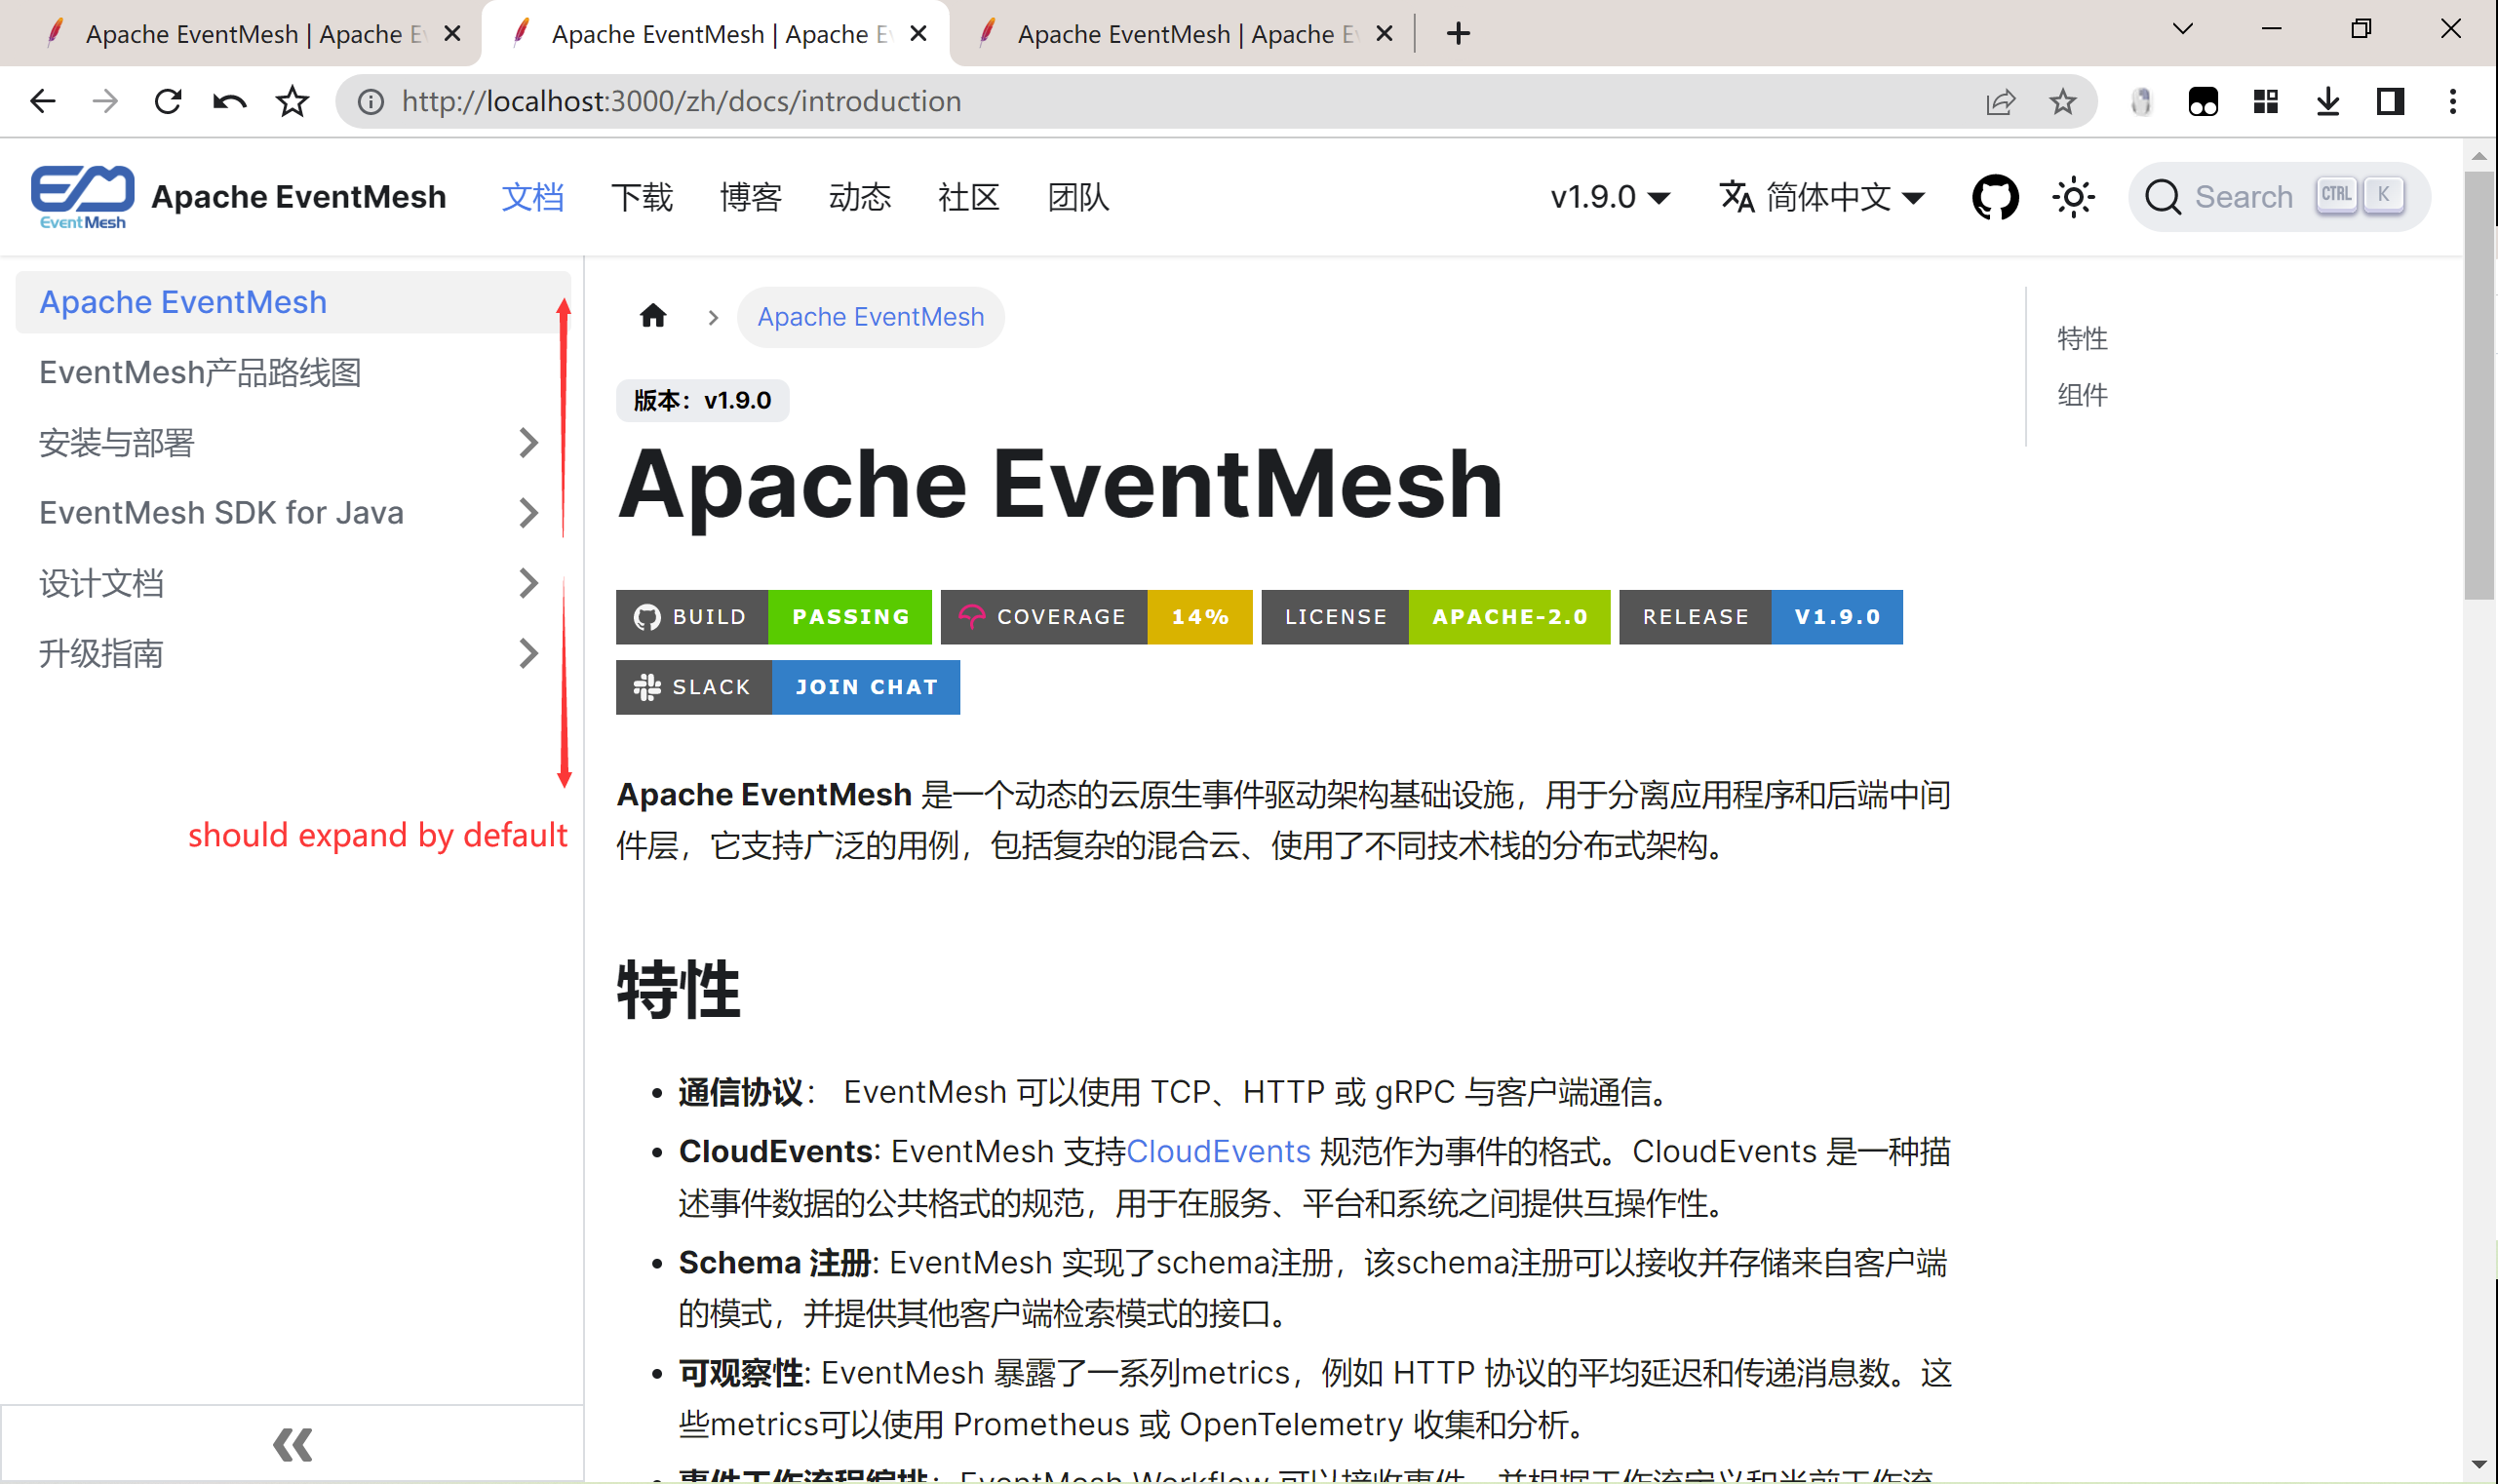The width and height of the screenshot is (2498, 1484).
Task: Toggle browser side panel icon
Action: (x=2390, y=101)
